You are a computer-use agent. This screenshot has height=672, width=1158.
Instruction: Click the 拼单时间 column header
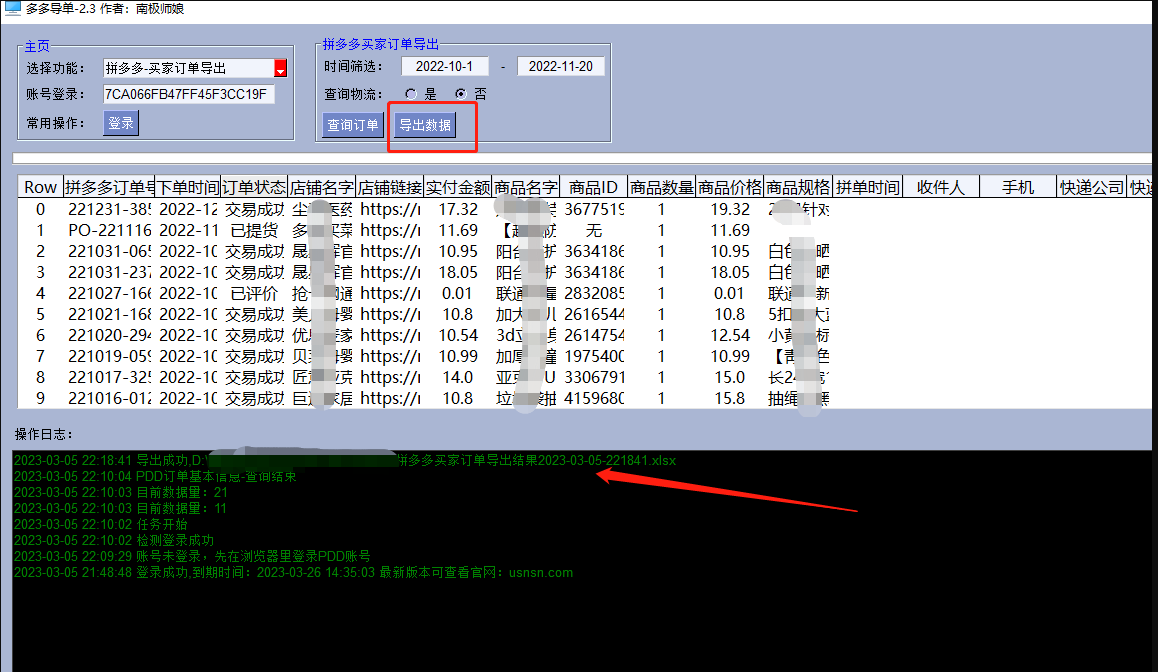pos(867,188)
